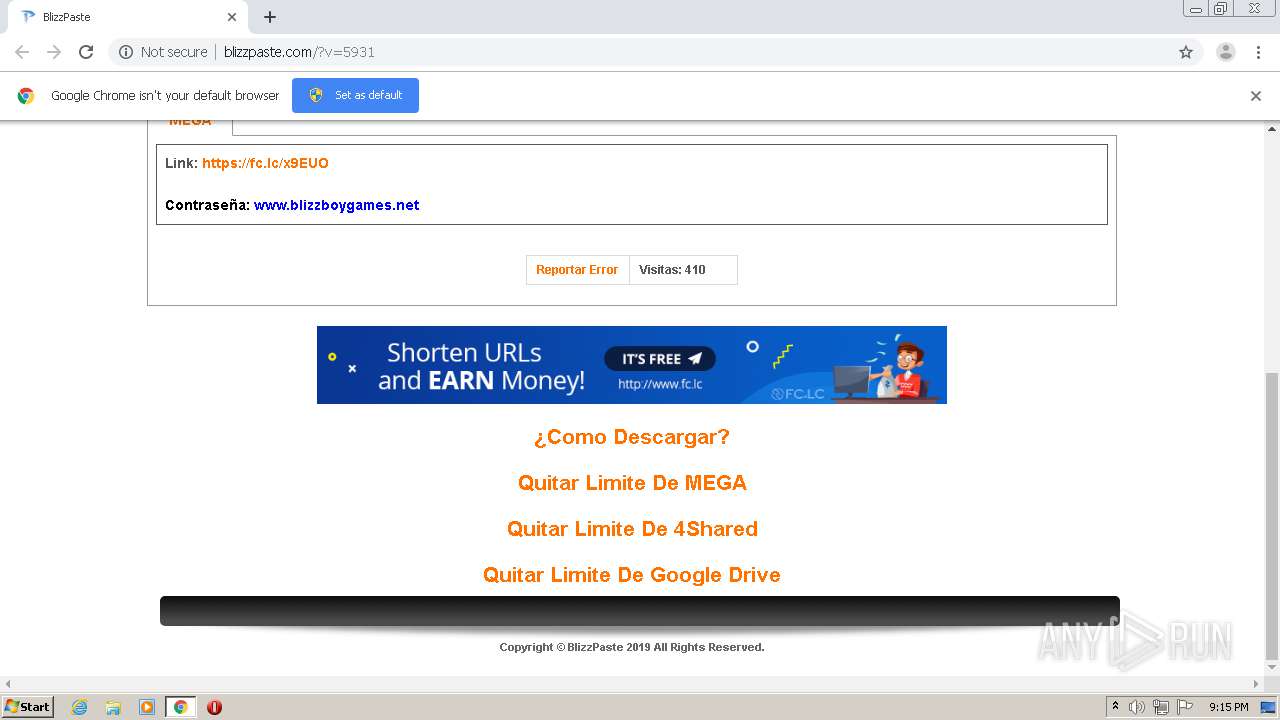Click the scroll down arrow
Viewport: 1280px width, 720px height.
[x=1272, y=667]
